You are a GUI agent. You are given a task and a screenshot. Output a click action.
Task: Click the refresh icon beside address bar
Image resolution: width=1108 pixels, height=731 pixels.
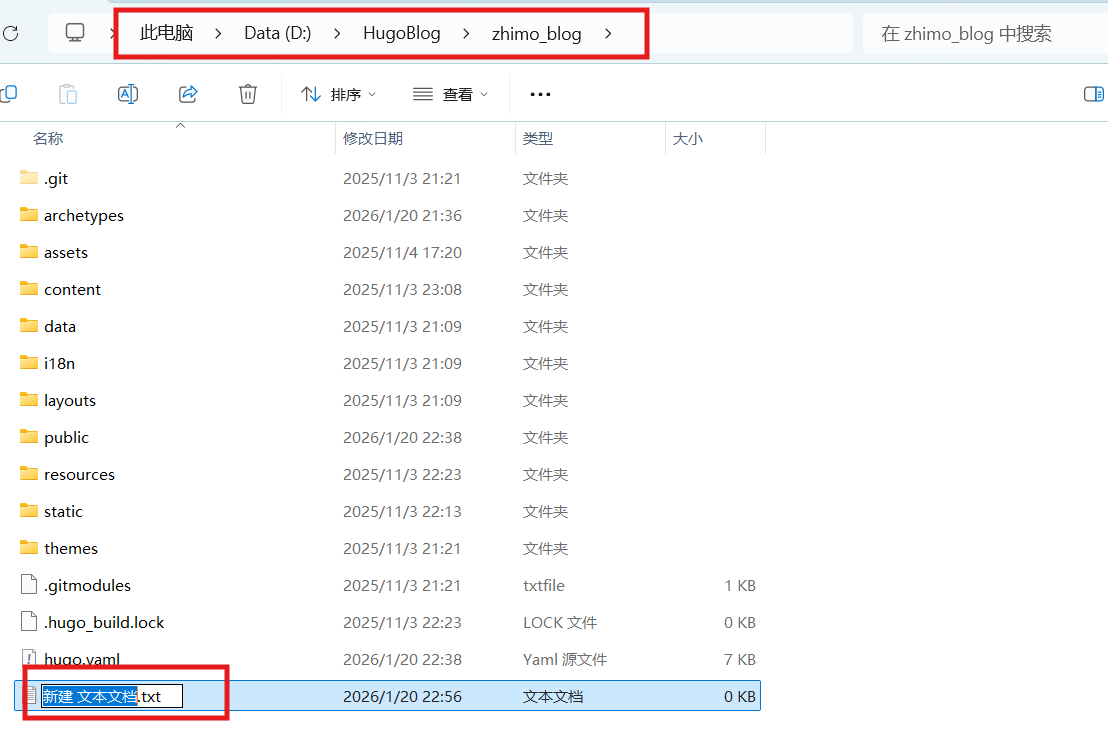(11, 33)
